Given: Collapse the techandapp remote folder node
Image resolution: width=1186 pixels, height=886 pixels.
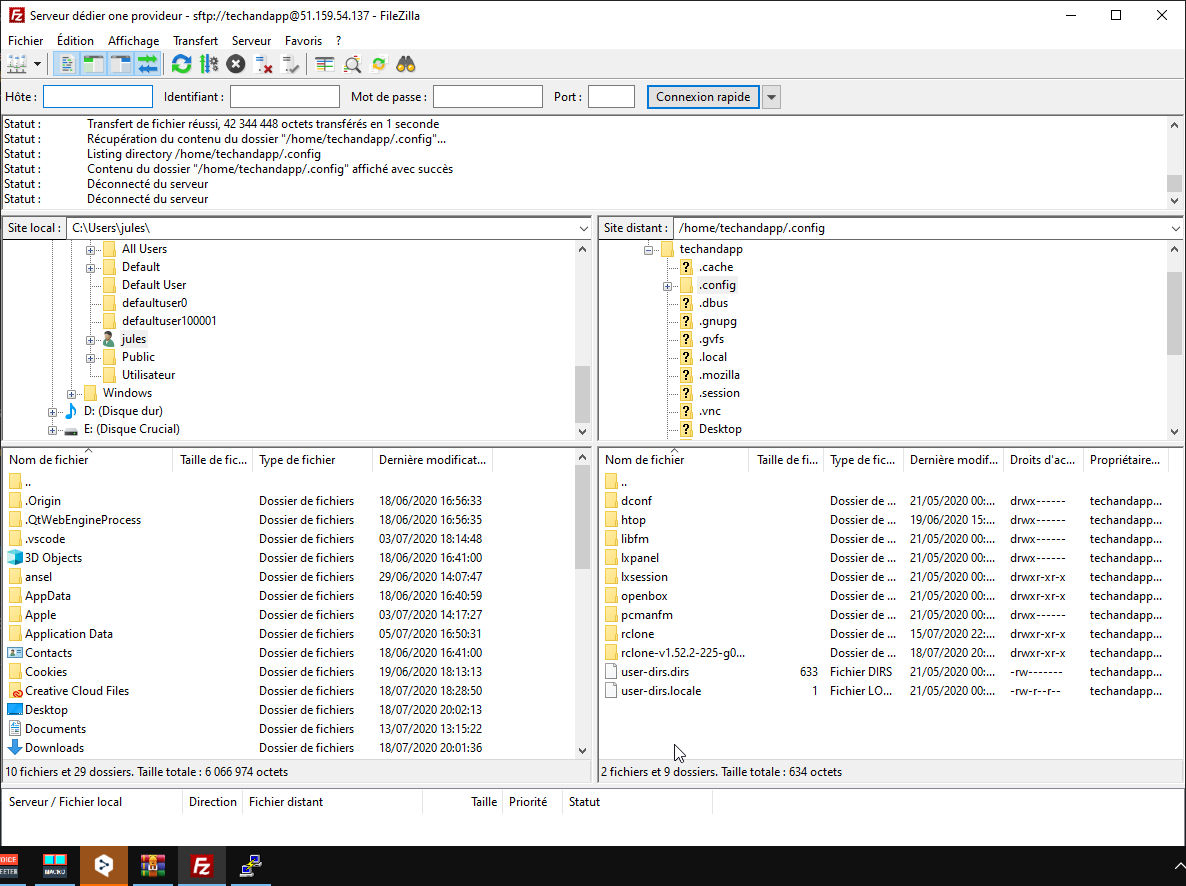Looking at the screenshot, I should click(x=648, y=250).
